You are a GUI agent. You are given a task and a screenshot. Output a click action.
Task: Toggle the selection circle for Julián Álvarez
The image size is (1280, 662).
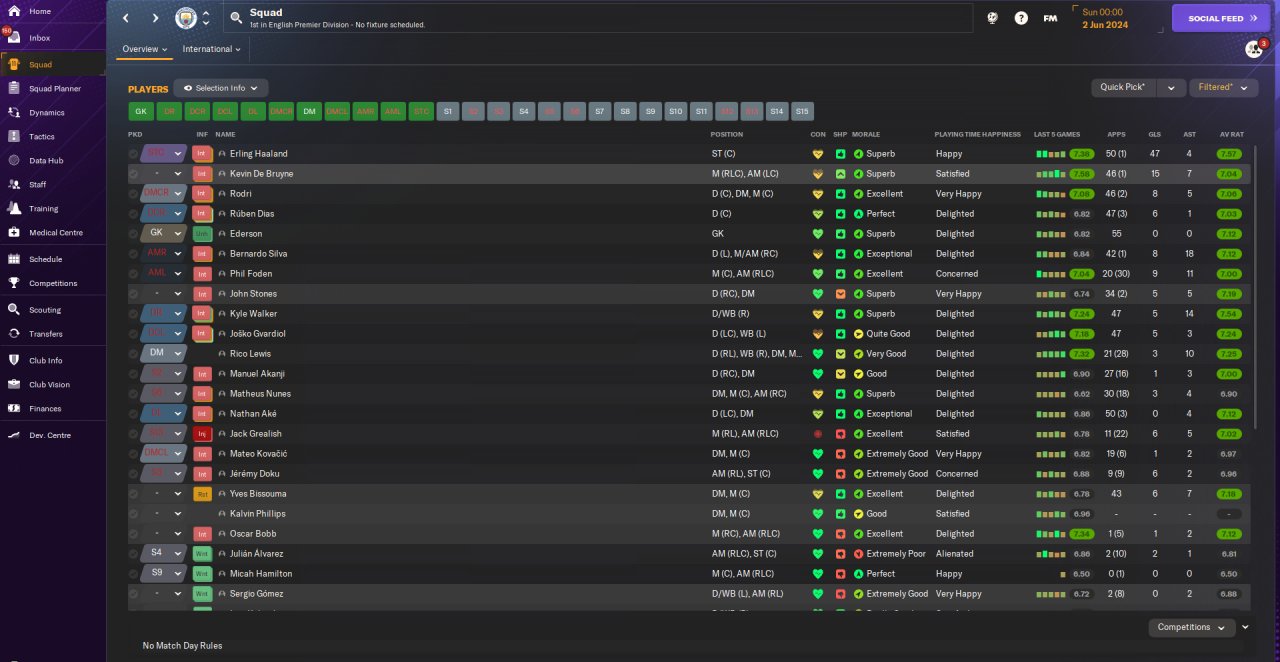[134, 554]
